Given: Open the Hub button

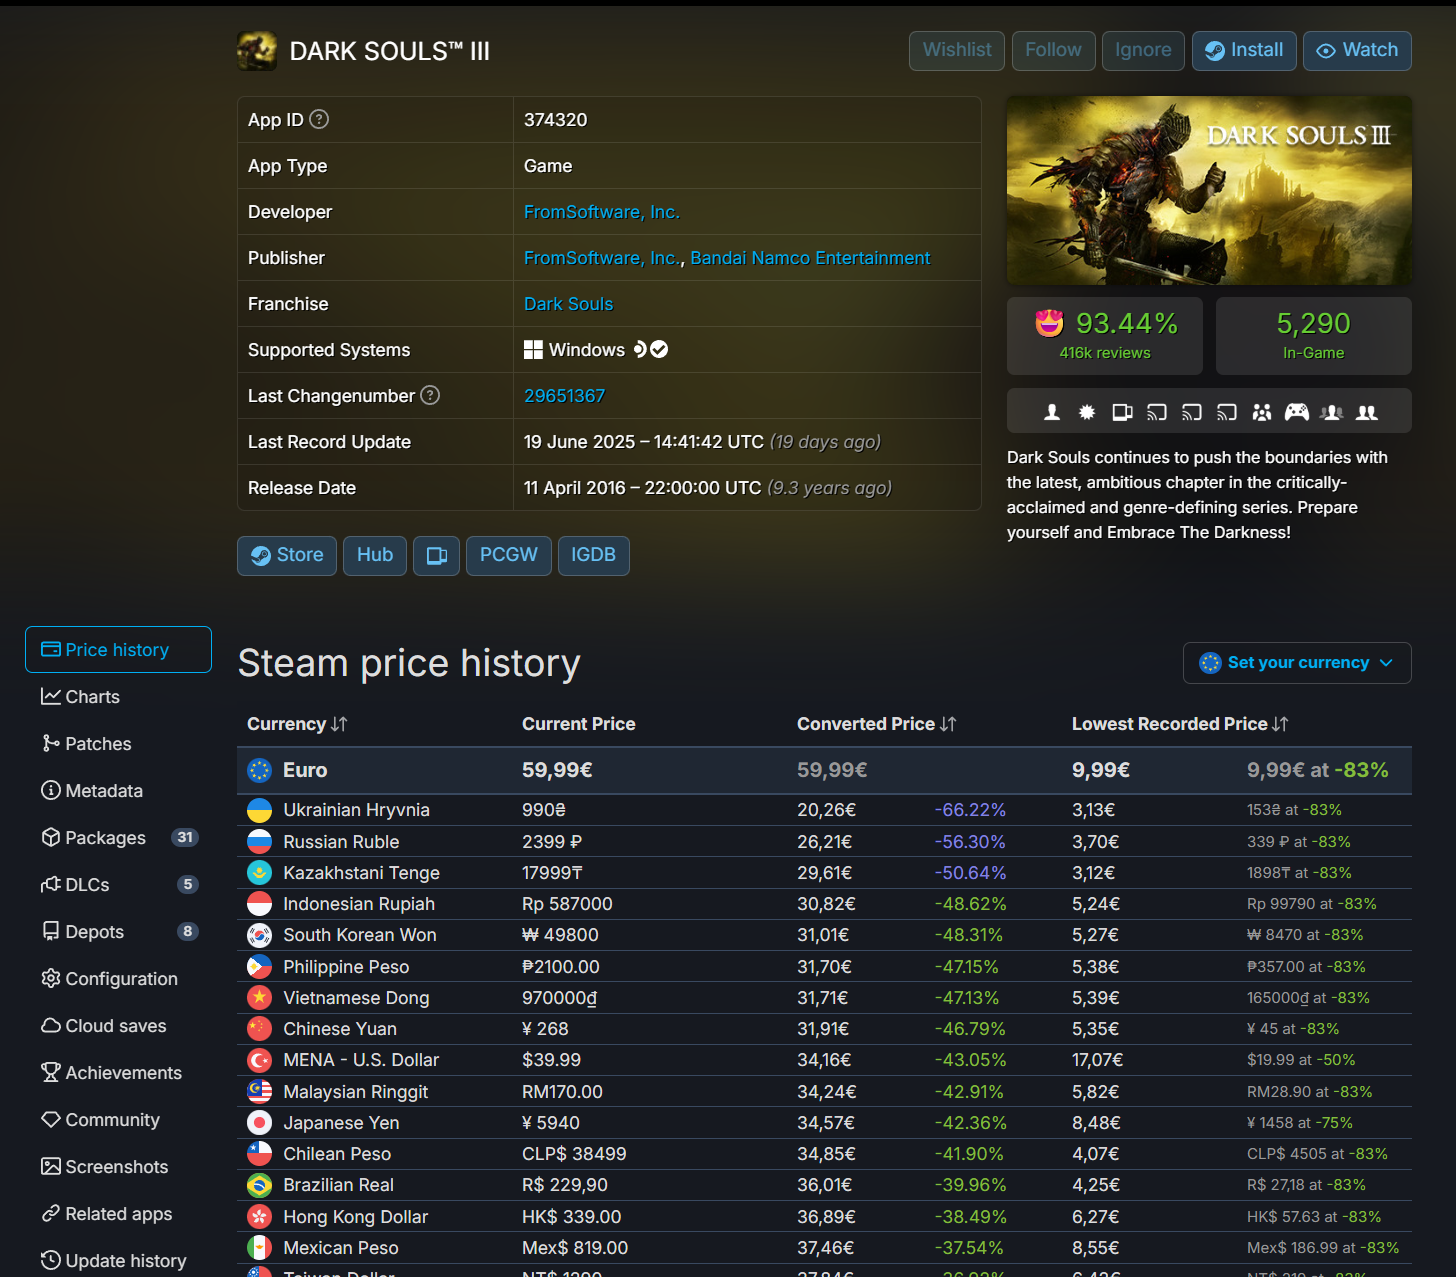Looking at the screenshot, I should click(x=375, y=555).
